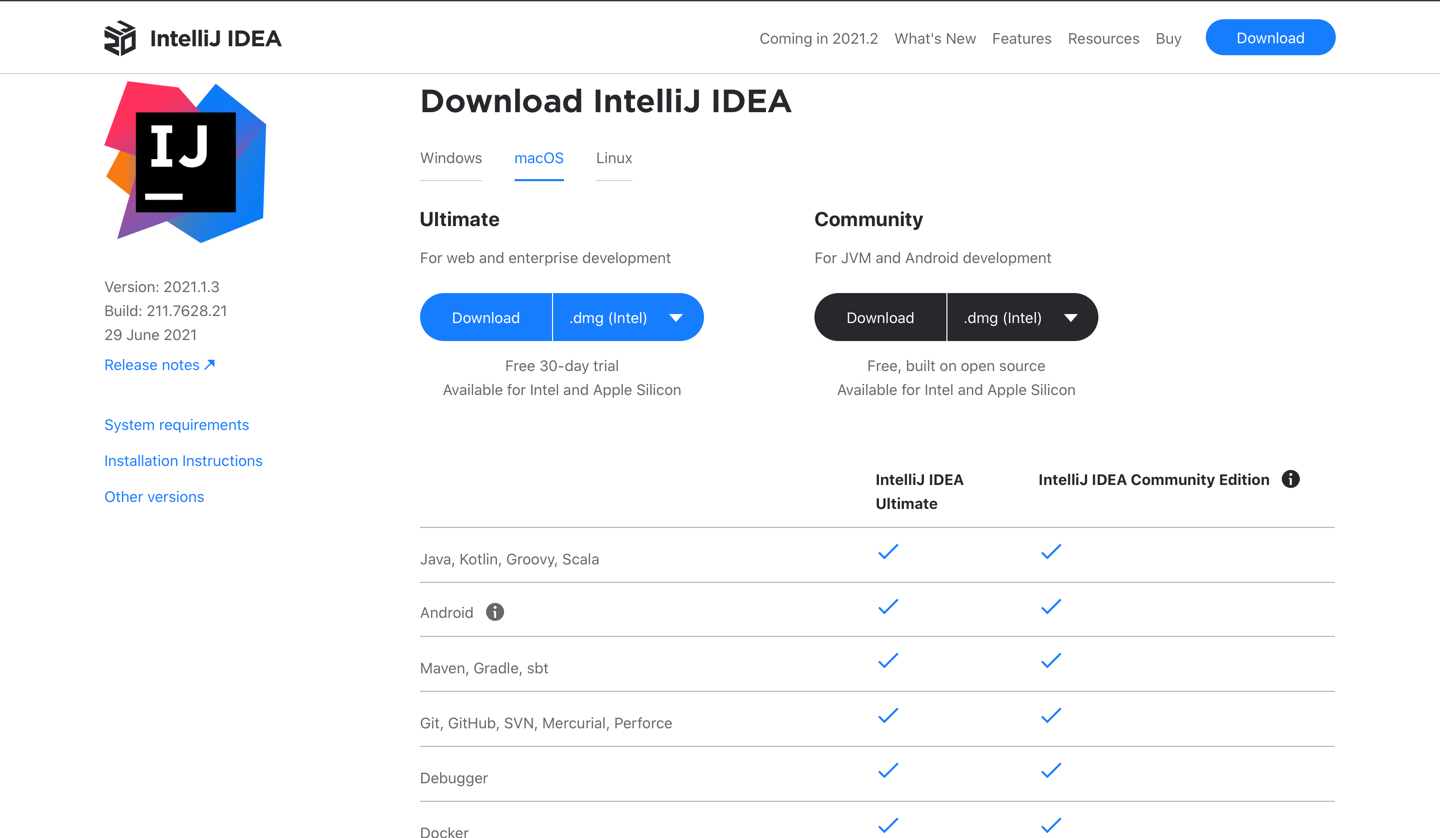Image resolution: width=1440 pixels, height=838 pixels.
Task: Expand the Ultimate .dmg (Intel) dropdown
Action: 628,317
